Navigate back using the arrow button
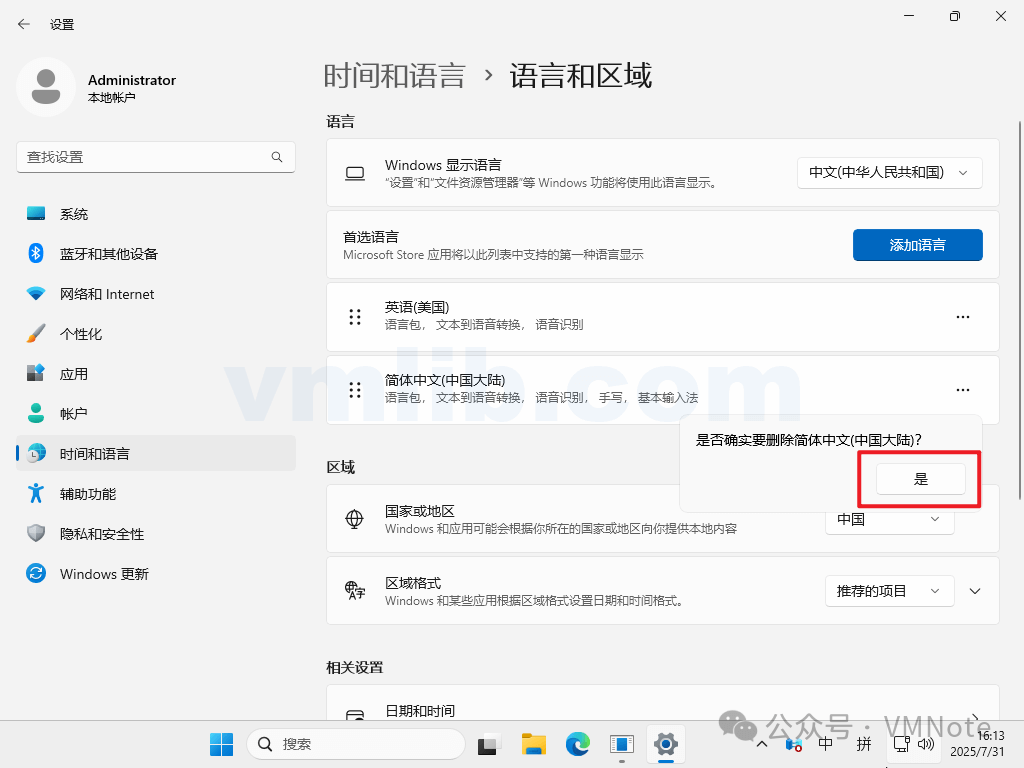Viewport: 1024px width, 768px height. [23, 24]
